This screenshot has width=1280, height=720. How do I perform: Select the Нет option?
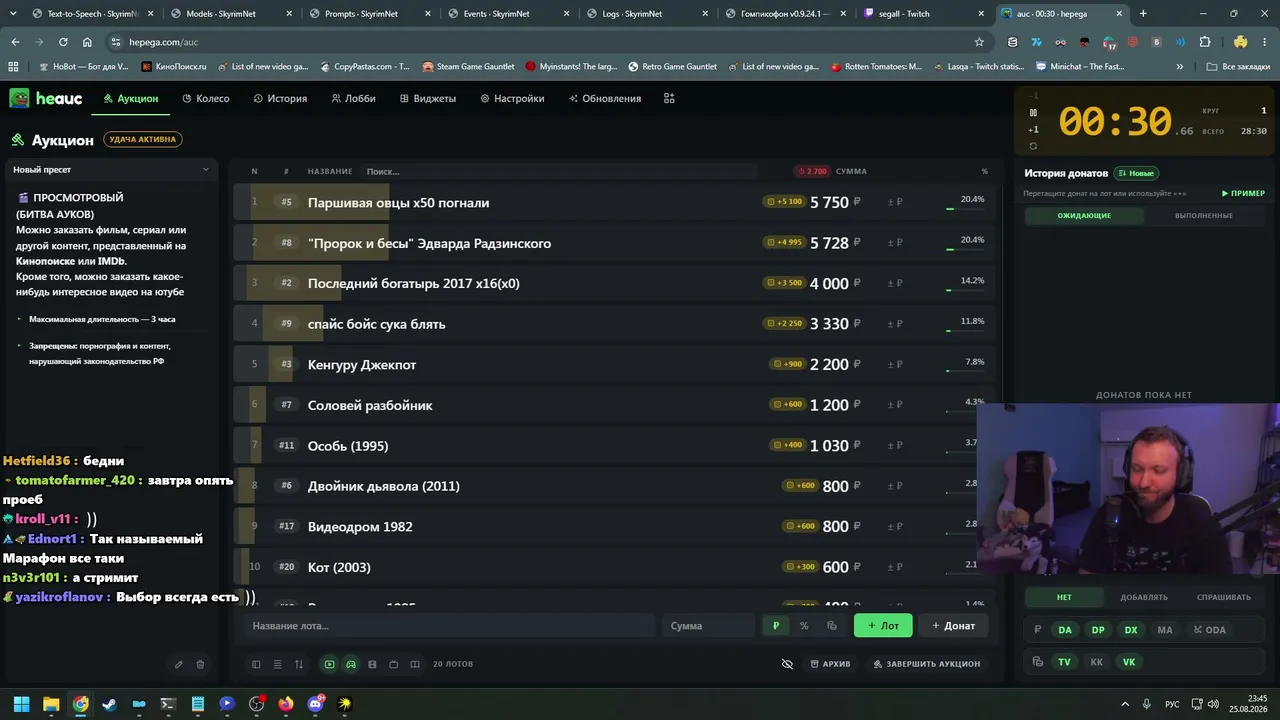[1064, 597]
